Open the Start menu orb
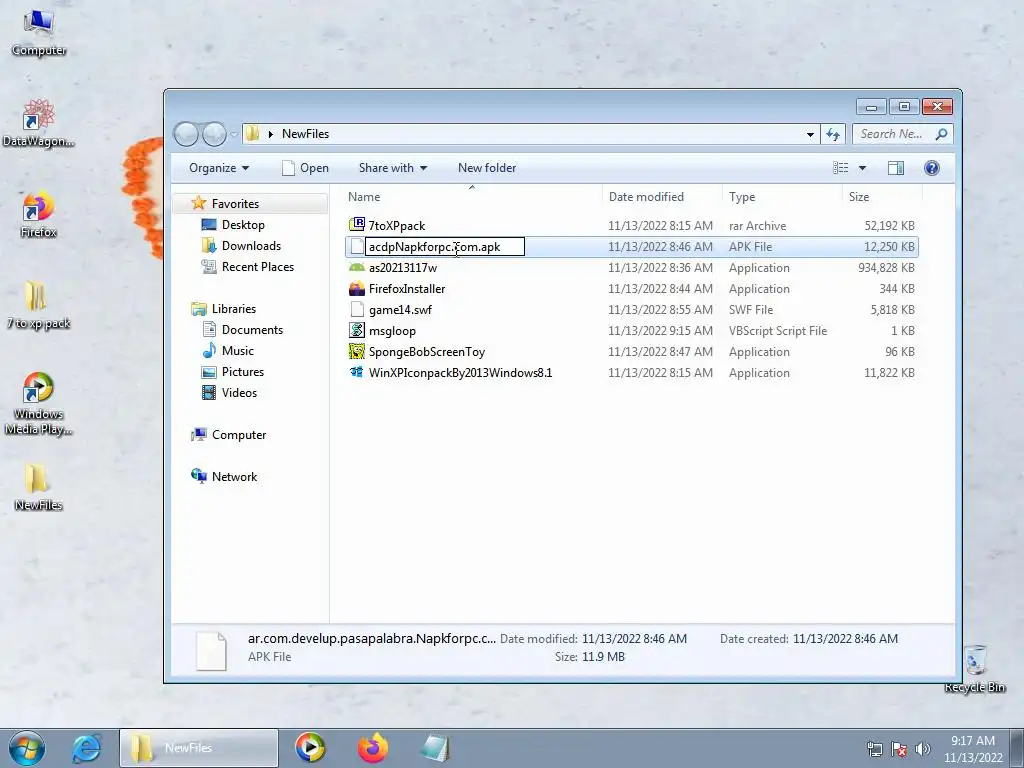Screen dimensions: 1024x768 (x=27, y=748)
